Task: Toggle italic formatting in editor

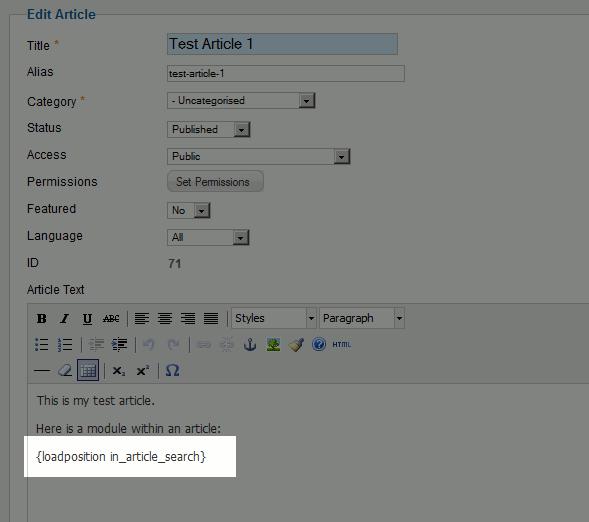Action: coord(65,318)
